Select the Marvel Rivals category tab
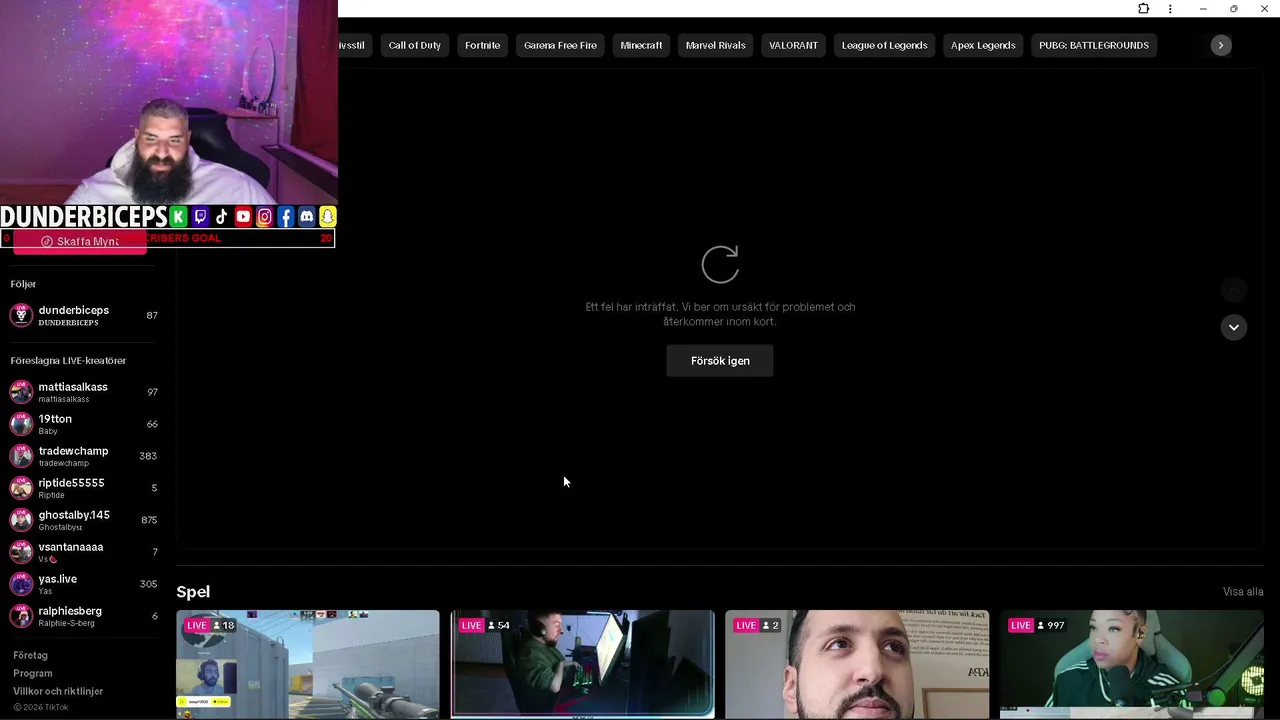This screenshot has height=720, width=1280. point(715,45)
